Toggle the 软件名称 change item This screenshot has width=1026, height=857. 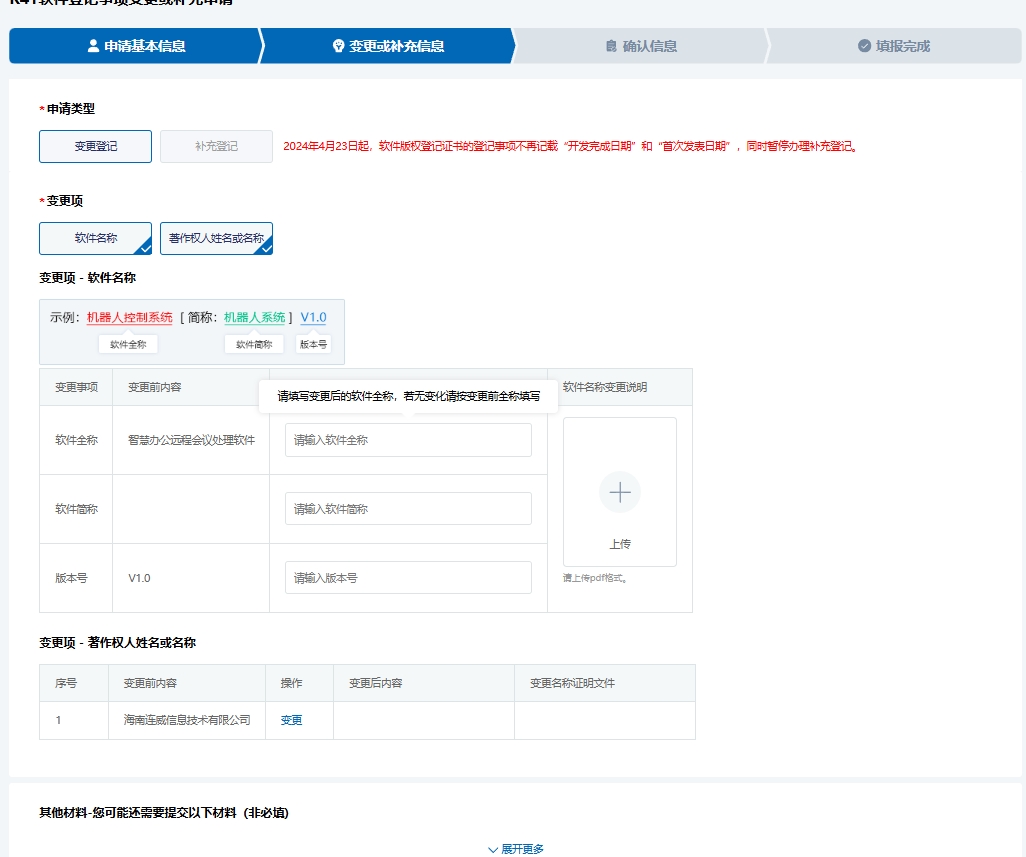point(95,238)
